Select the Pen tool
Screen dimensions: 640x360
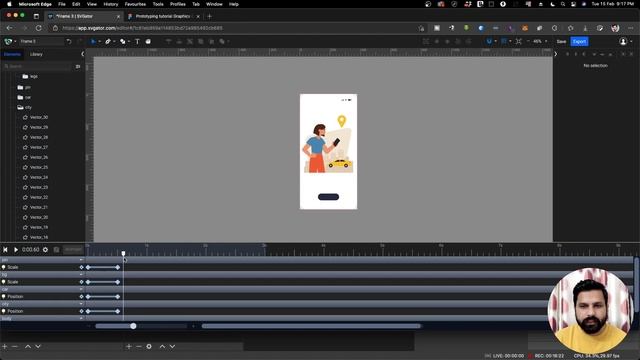pyautogui.click(x=108, y=41)
